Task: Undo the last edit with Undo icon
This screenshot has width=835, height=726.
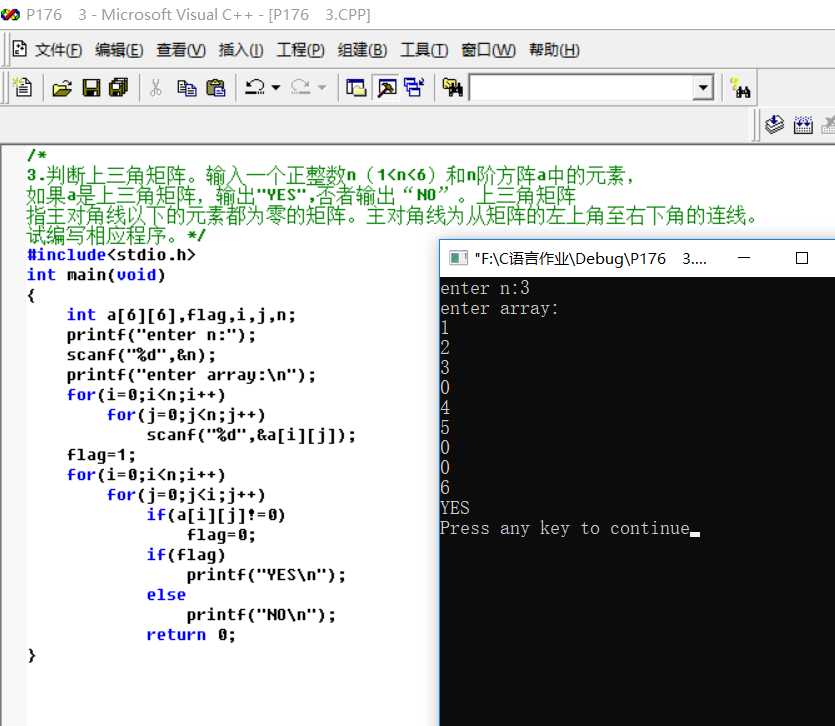Action: tap(255, 87)
